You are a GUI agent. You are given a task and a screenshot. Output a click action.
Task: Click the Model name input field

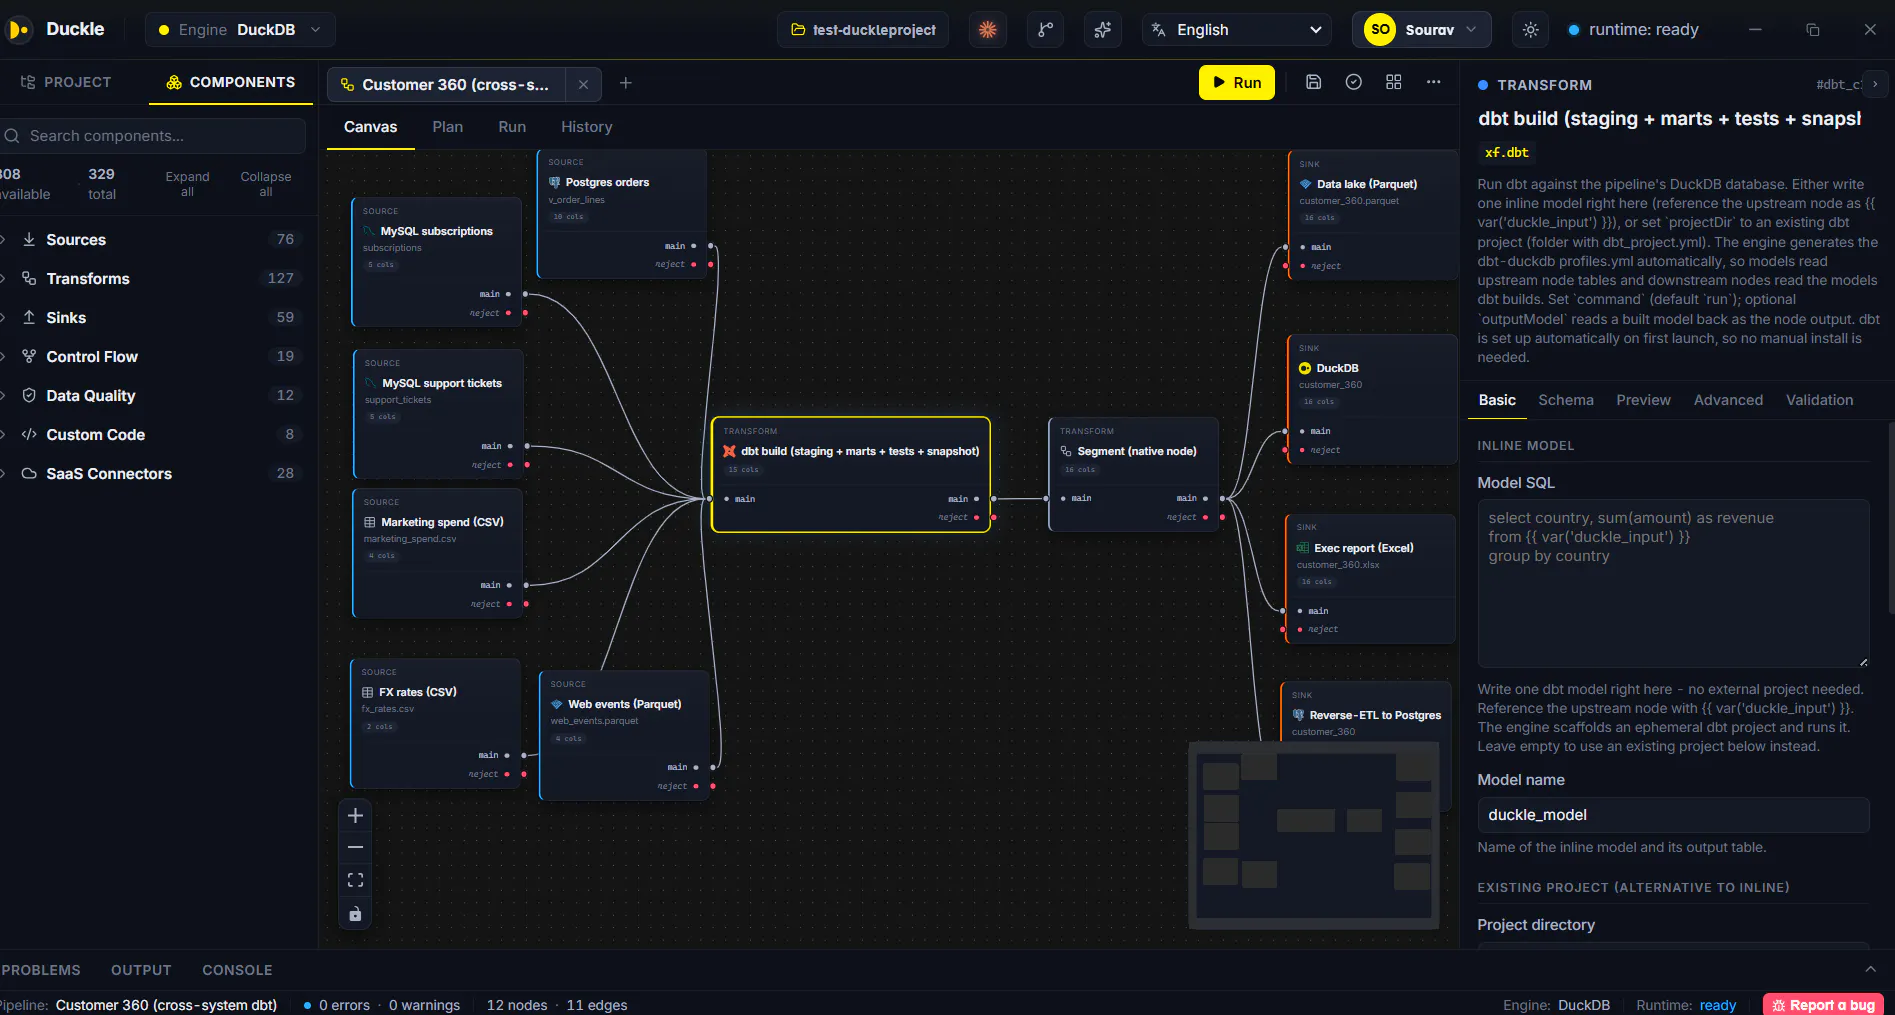click(x=1673, y=815)
